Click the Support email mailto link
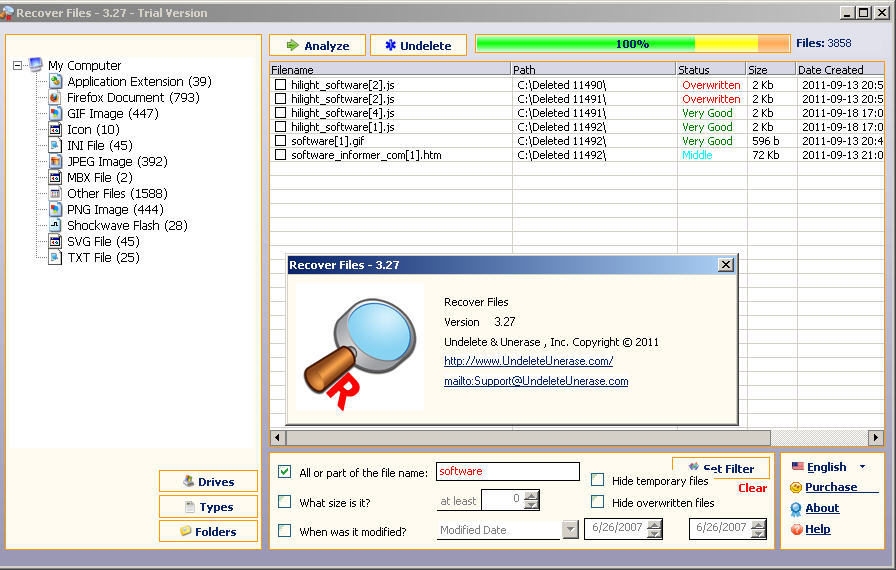Screen dimensions: 896x570 [x=536, y=381]
